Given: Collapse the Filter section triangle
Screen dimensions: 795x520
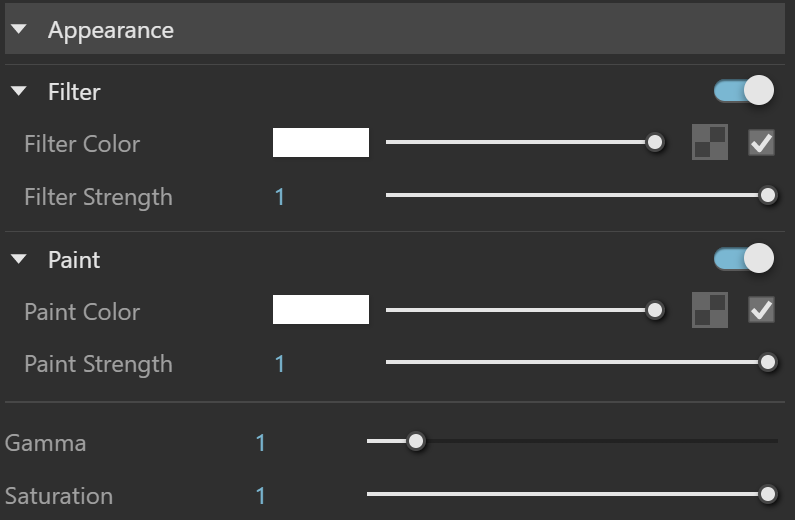Looking at the screenshot, I should point(19,91).
